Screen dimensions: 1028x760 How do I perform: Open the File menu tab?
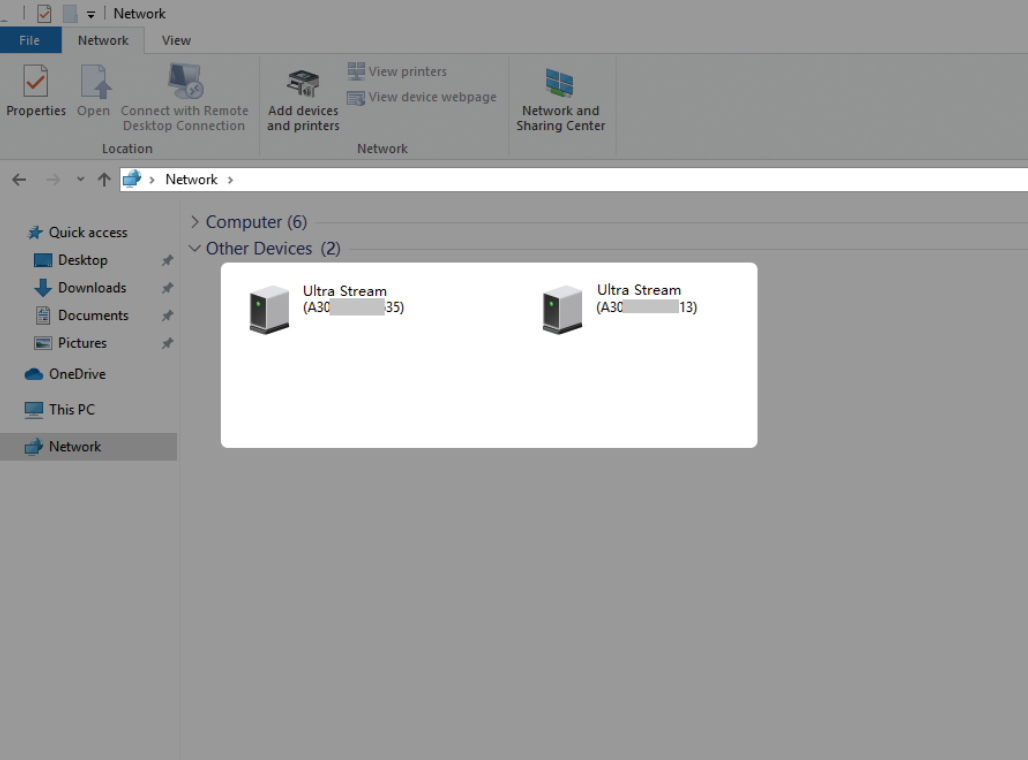pyautogui.click(x=30, y=40)
